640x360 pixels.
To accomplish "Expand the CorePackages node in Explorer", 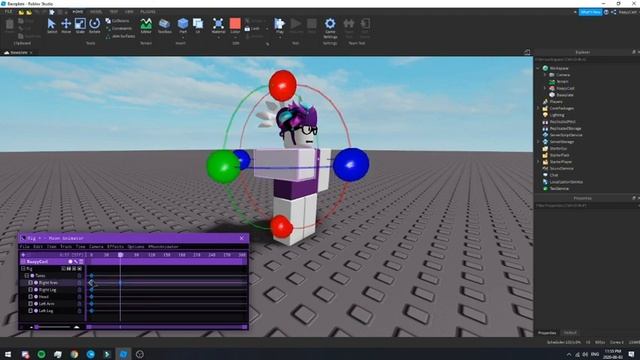I will tap(538, 109).
